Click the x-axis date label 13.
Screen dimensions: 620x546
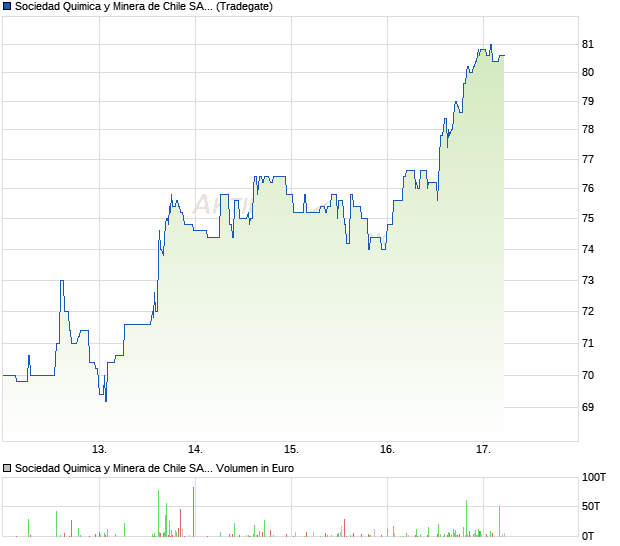click(99, 450)
